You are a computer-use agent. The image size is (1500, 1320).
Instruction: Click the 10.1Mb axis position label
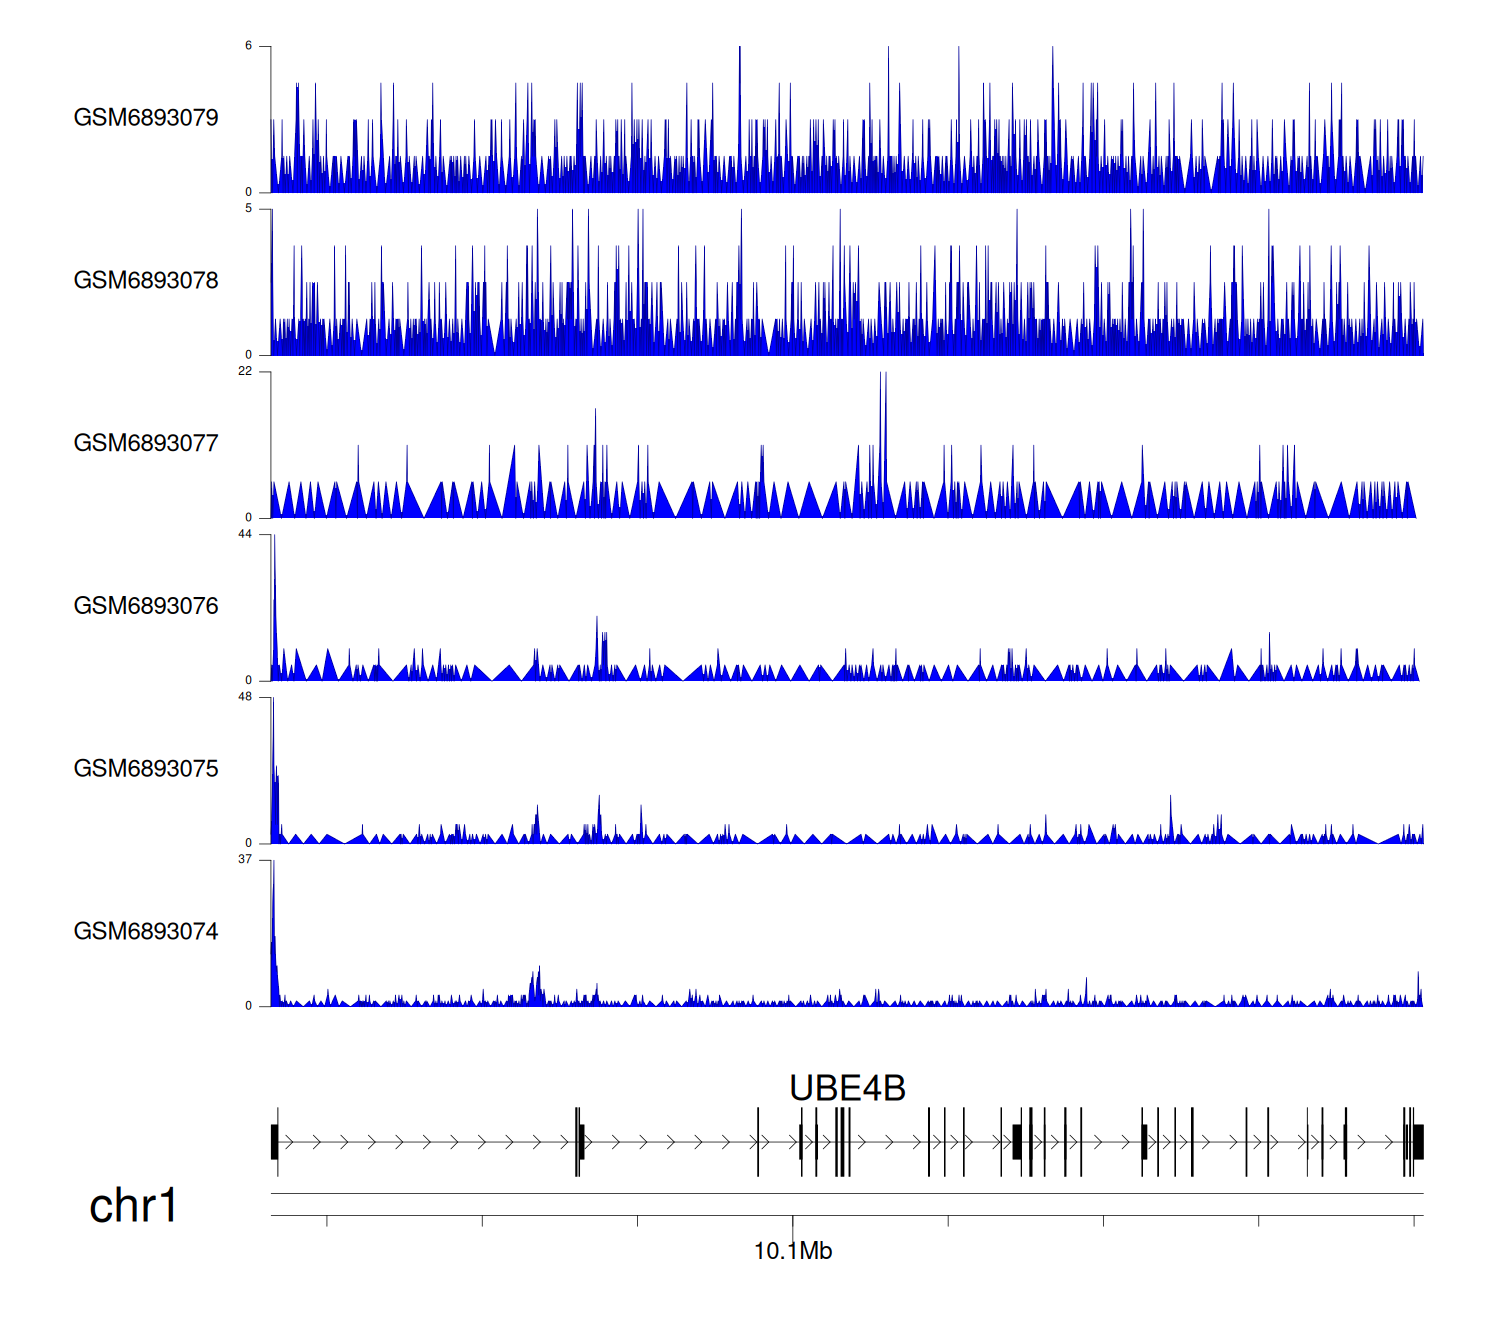click(x=792, y=1251)
